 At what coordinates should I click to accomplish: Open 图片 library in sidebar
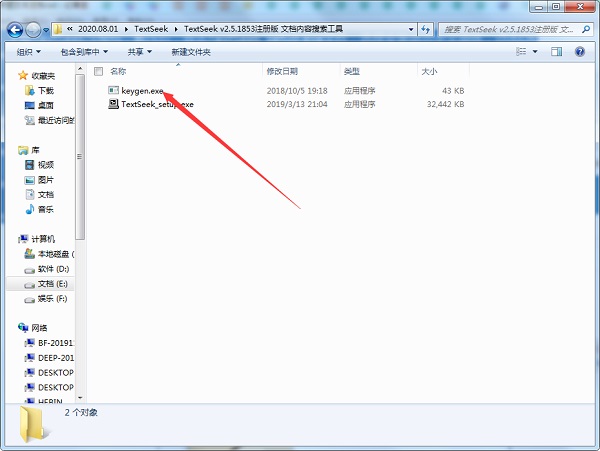(40, 180)
